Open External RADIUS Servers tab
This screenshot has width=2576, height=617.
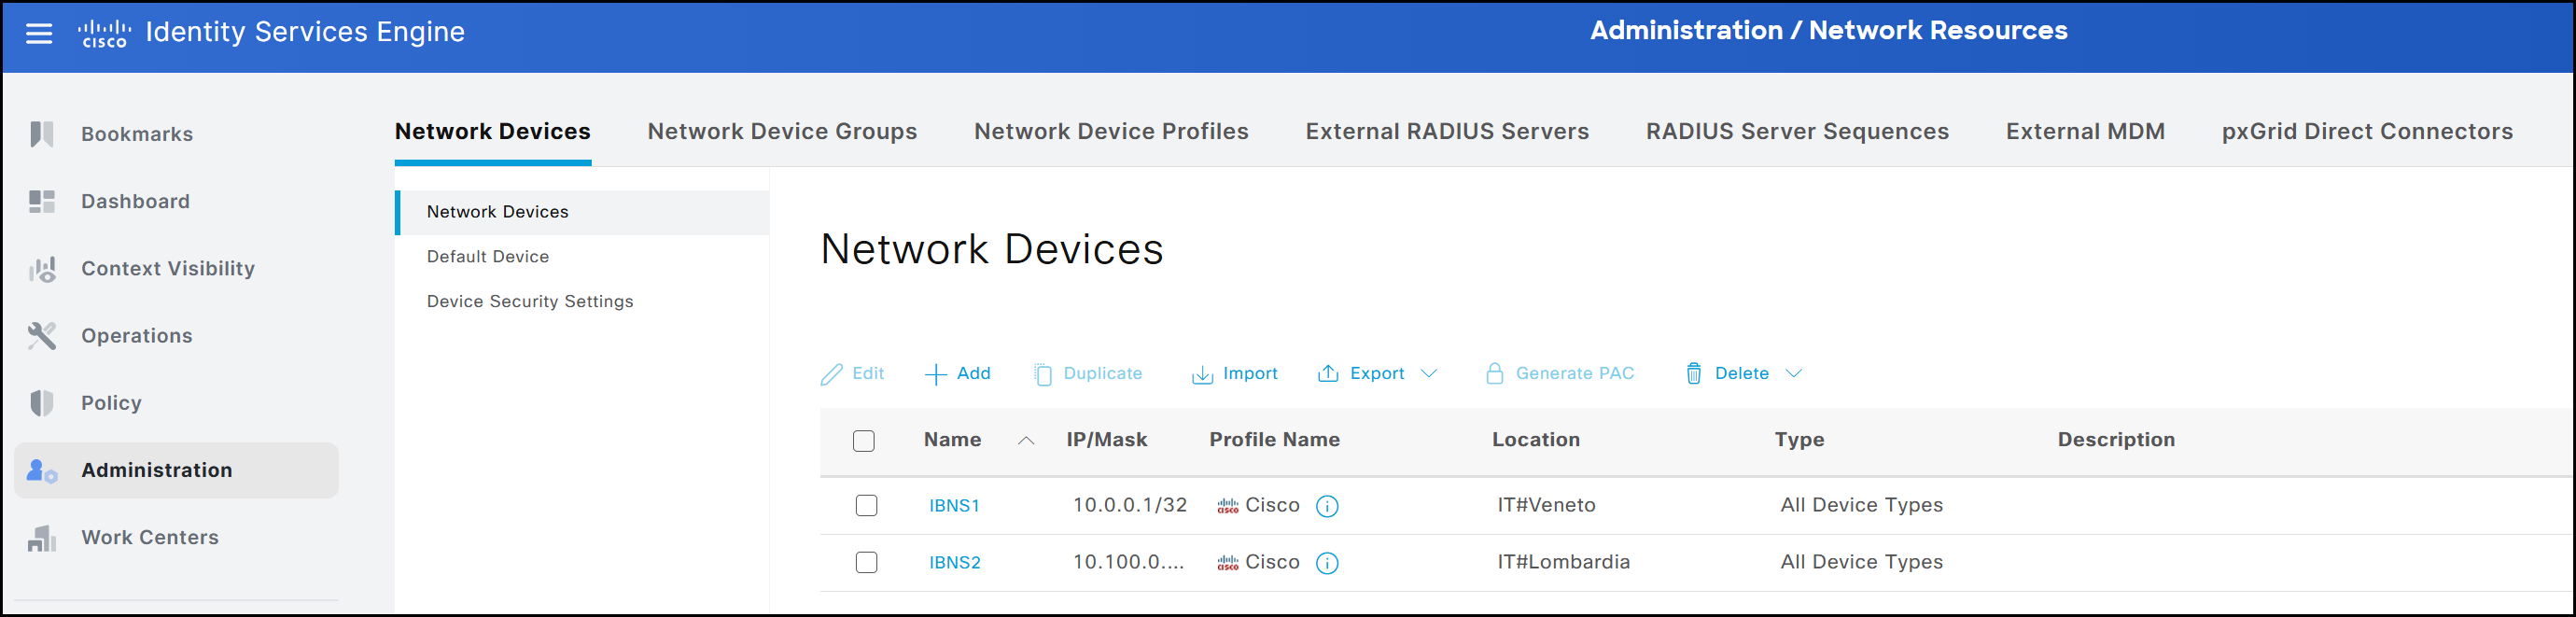(x=1446, y=131)
